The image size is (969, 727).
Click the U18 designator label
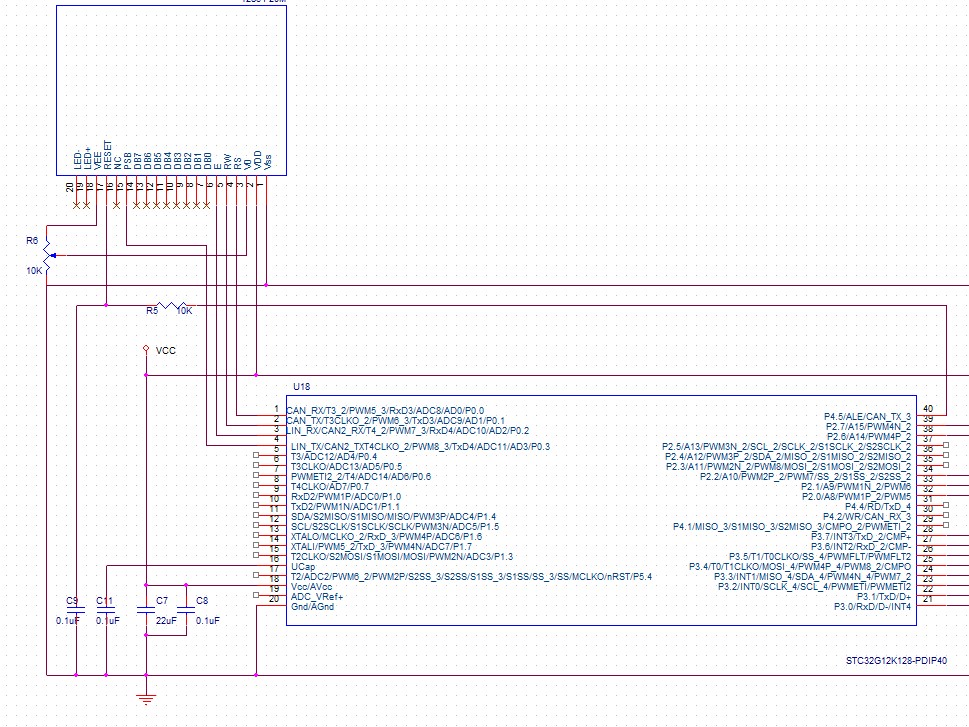302,386
